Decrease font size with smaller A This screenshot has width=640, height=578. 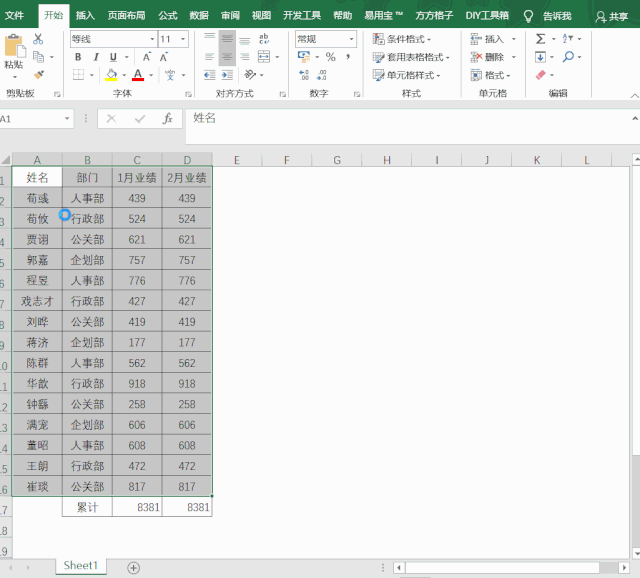164,57
